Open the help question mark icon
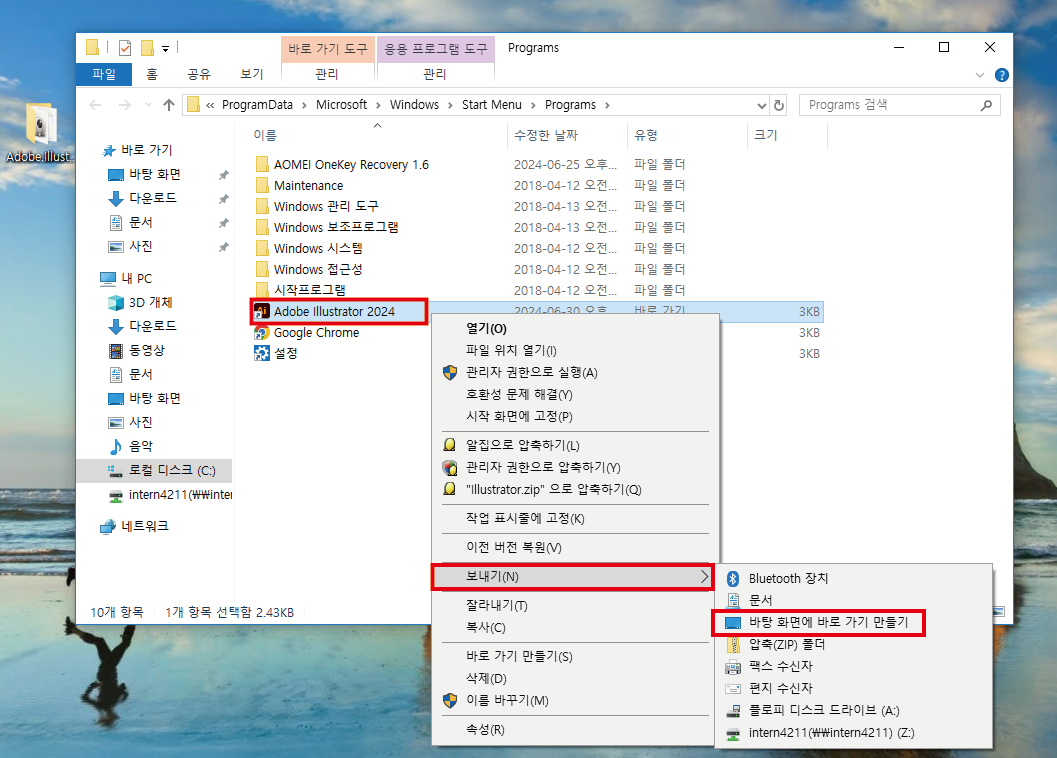This screenshot has height=758, width=1057. (1002, 76)
